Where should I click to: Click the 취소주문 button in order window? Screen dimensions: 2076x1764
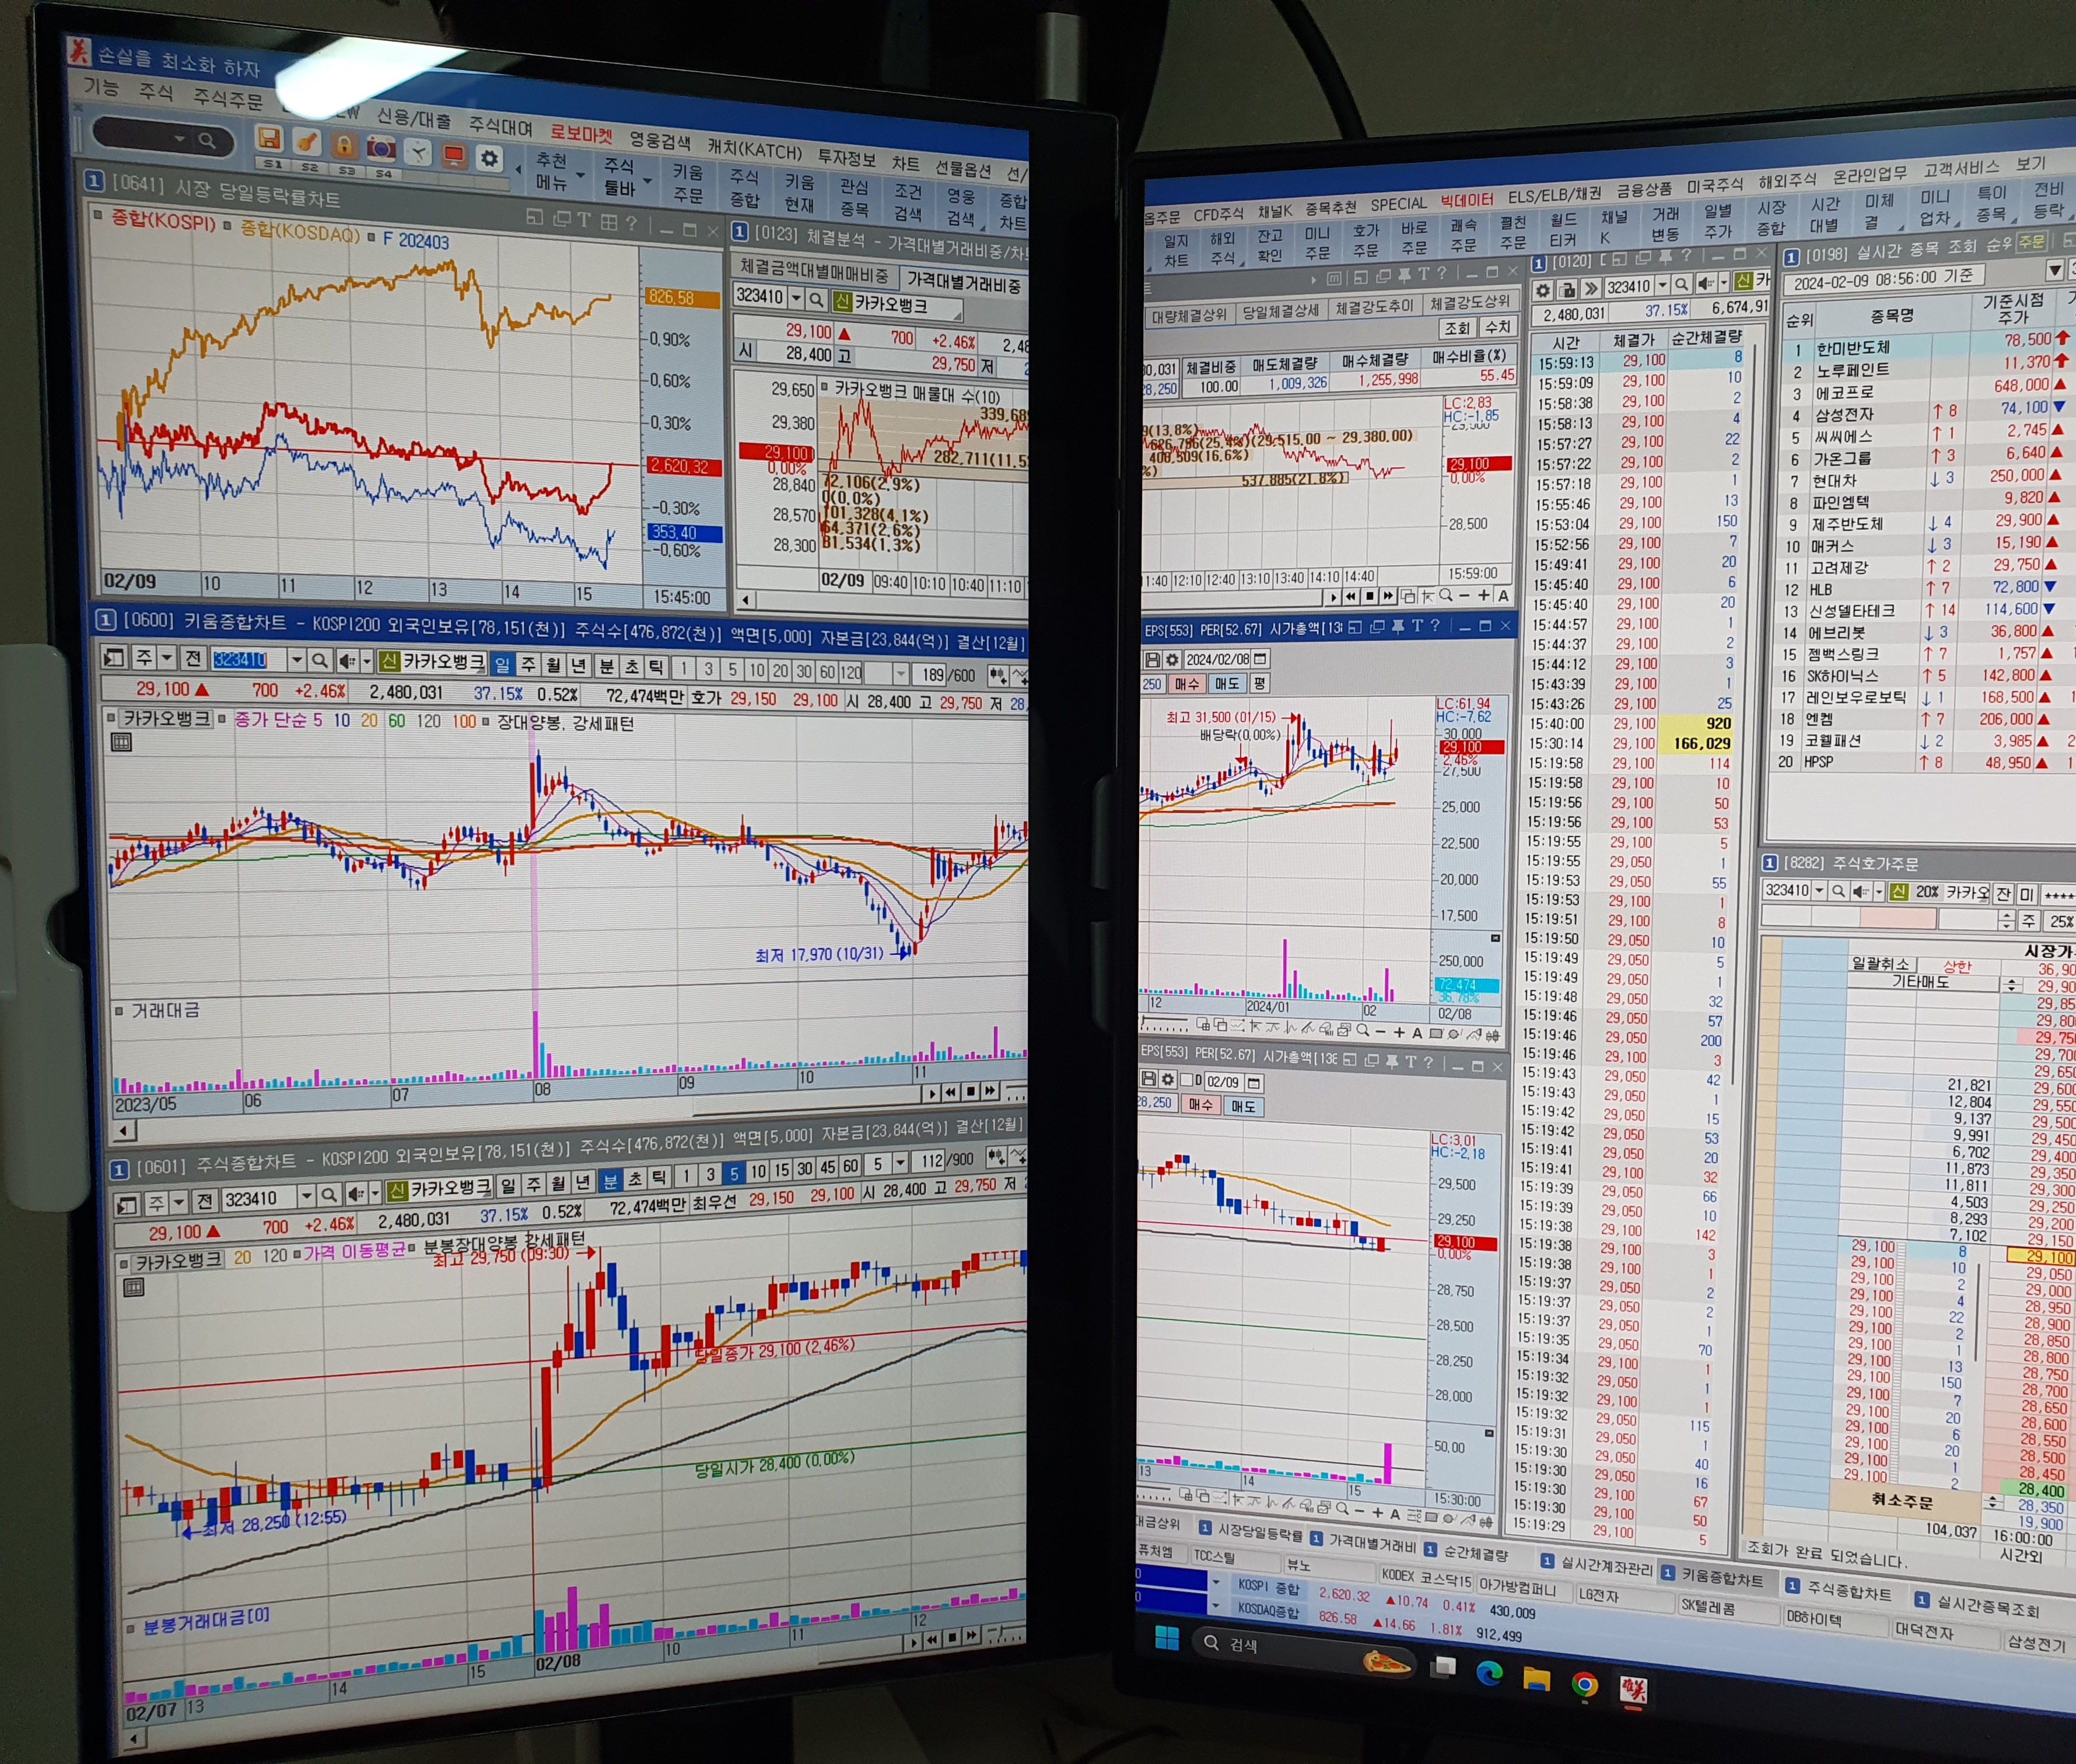click(1902, 1501)
